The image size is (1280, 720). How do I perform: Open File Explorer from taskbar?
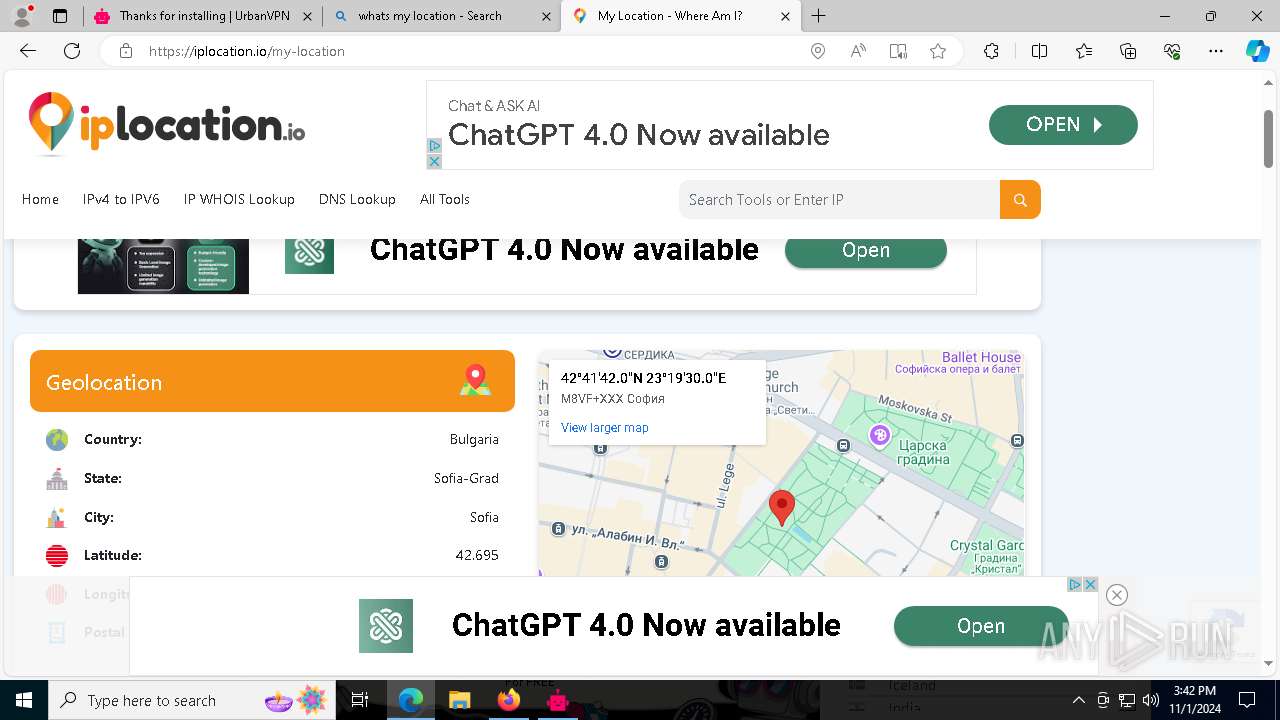click(459, 700)
